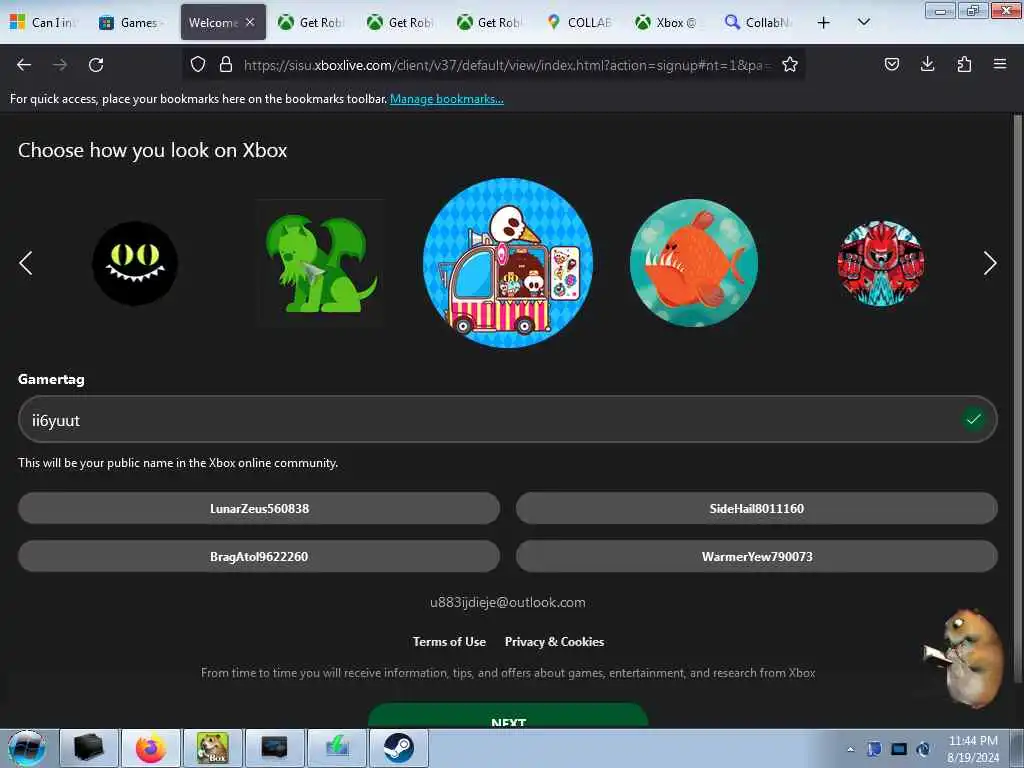Open the extensions puzzle icon

click(964, 64)
